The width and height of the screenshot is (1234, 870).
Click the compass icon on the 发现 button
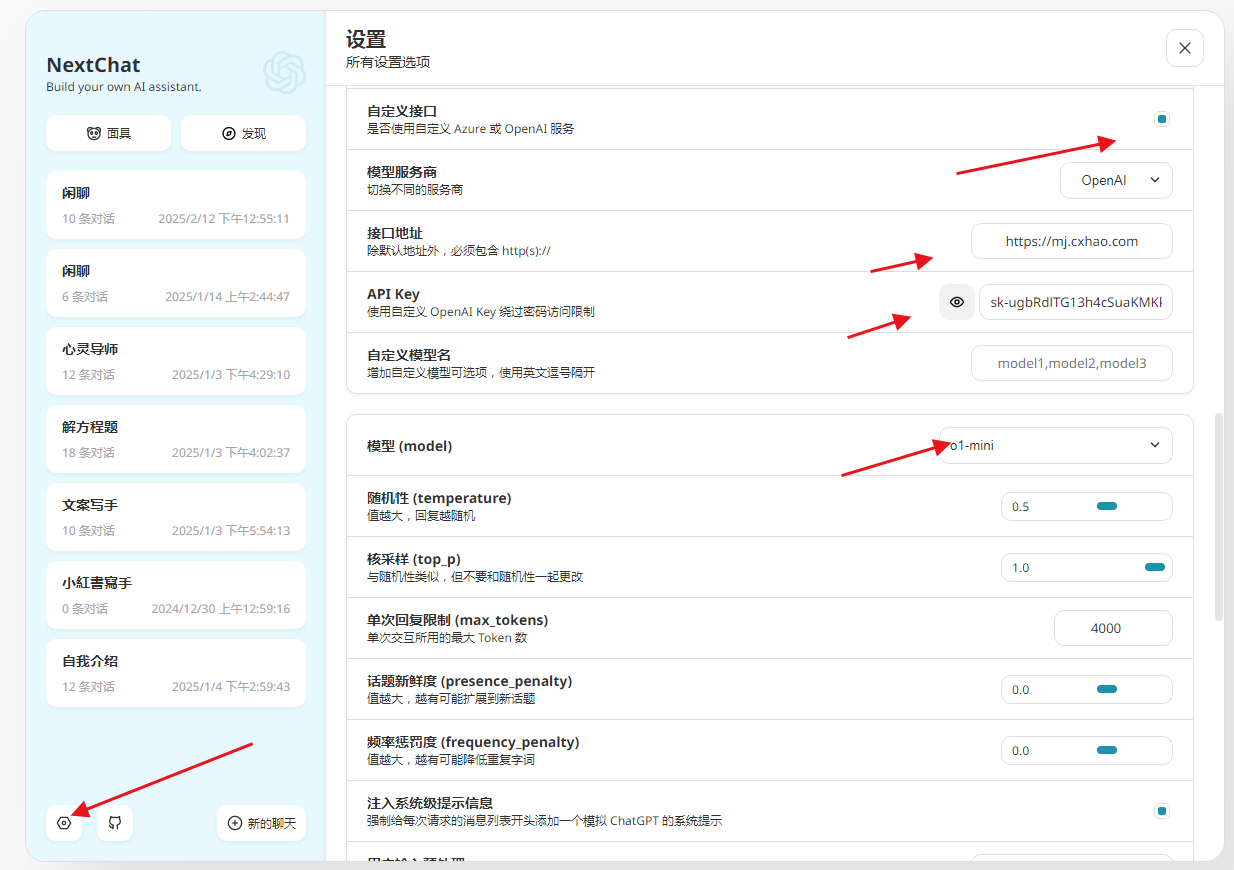[227, 133]
